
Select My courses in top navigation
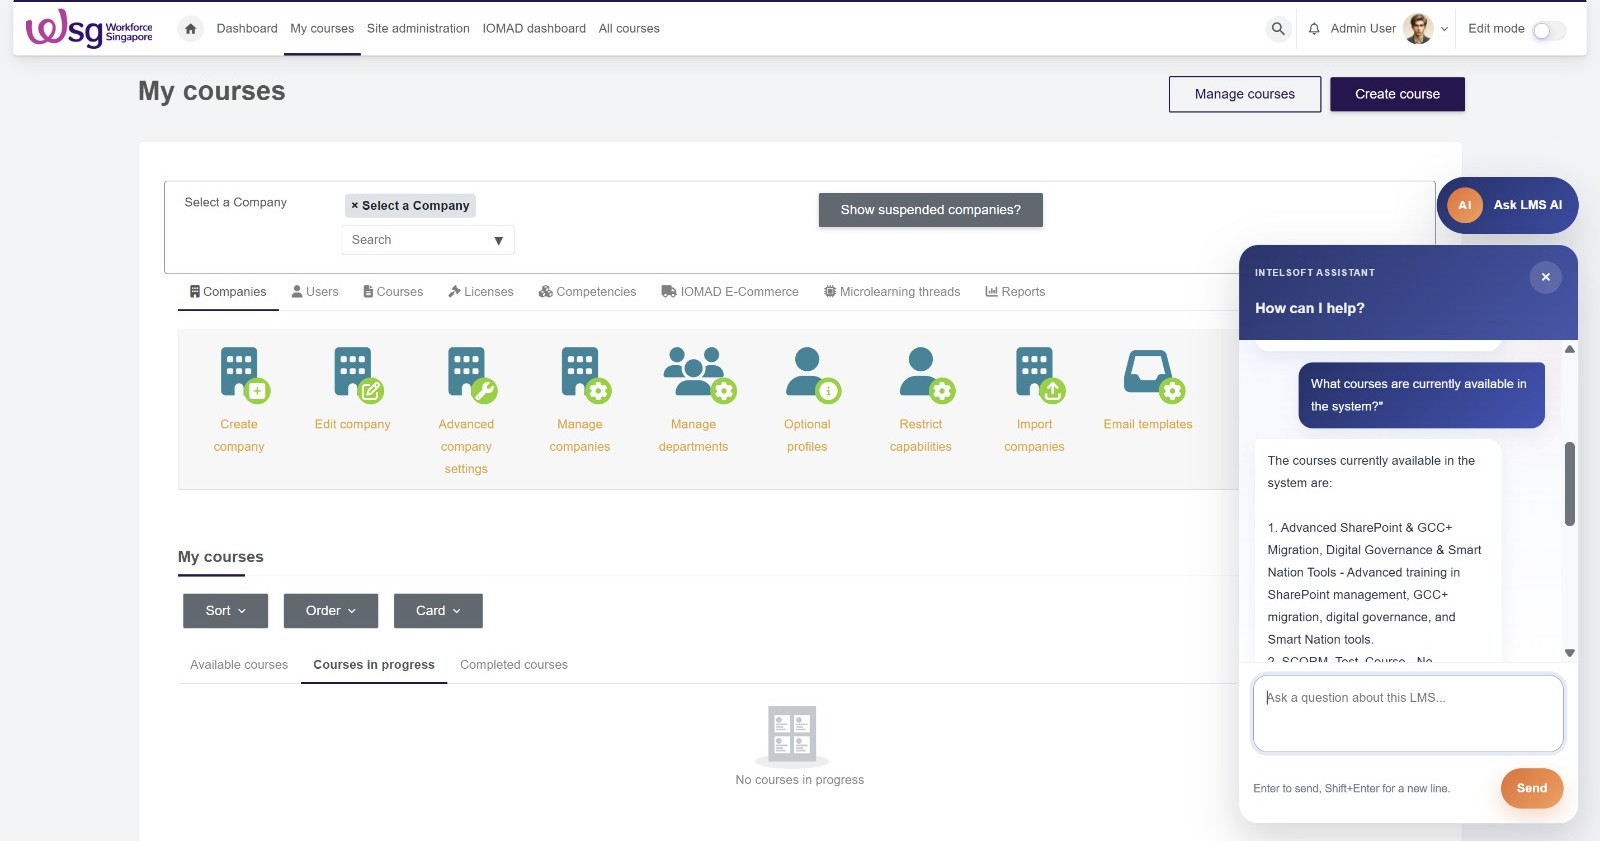coord(322,29)
